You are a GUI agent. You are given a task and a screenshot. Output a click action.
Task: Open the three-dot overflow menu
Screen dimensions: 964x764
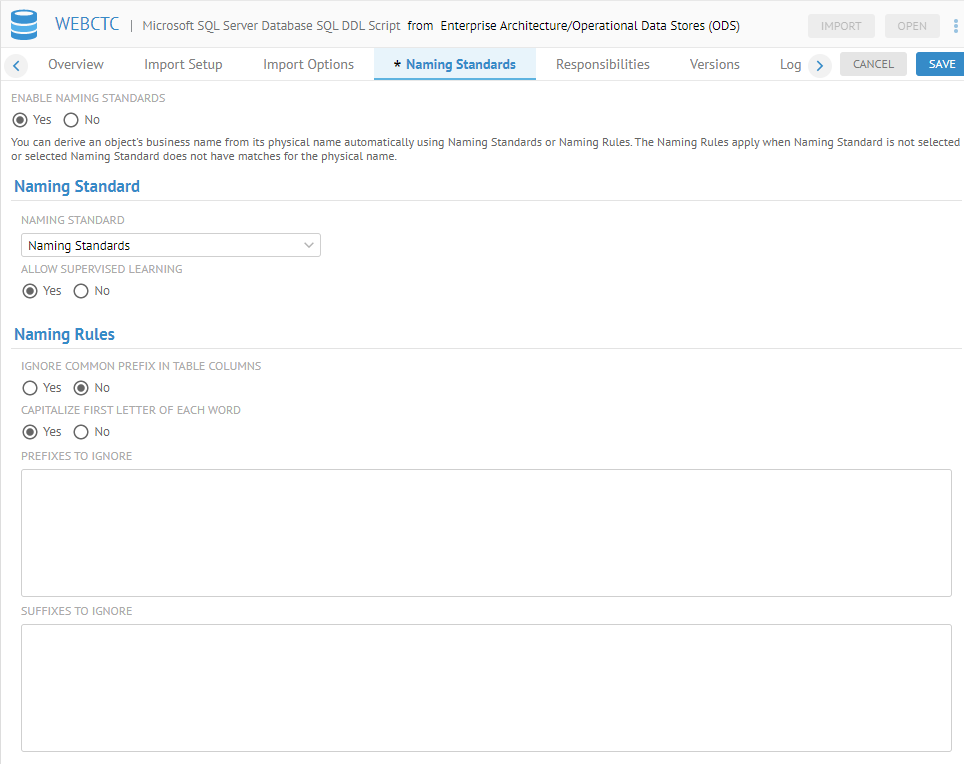tap(955, 24)
